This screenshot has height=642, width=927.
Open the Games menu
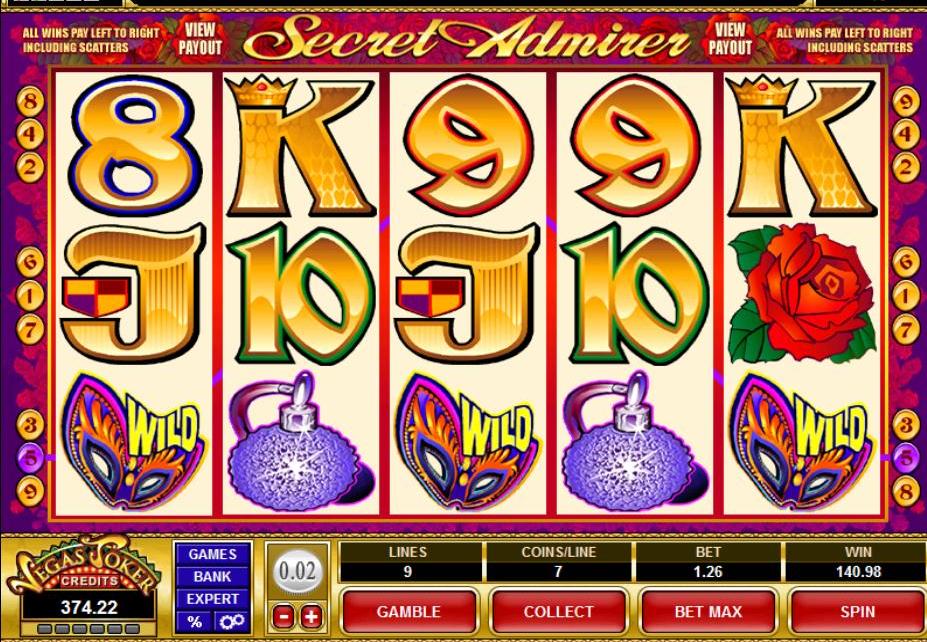213,554
